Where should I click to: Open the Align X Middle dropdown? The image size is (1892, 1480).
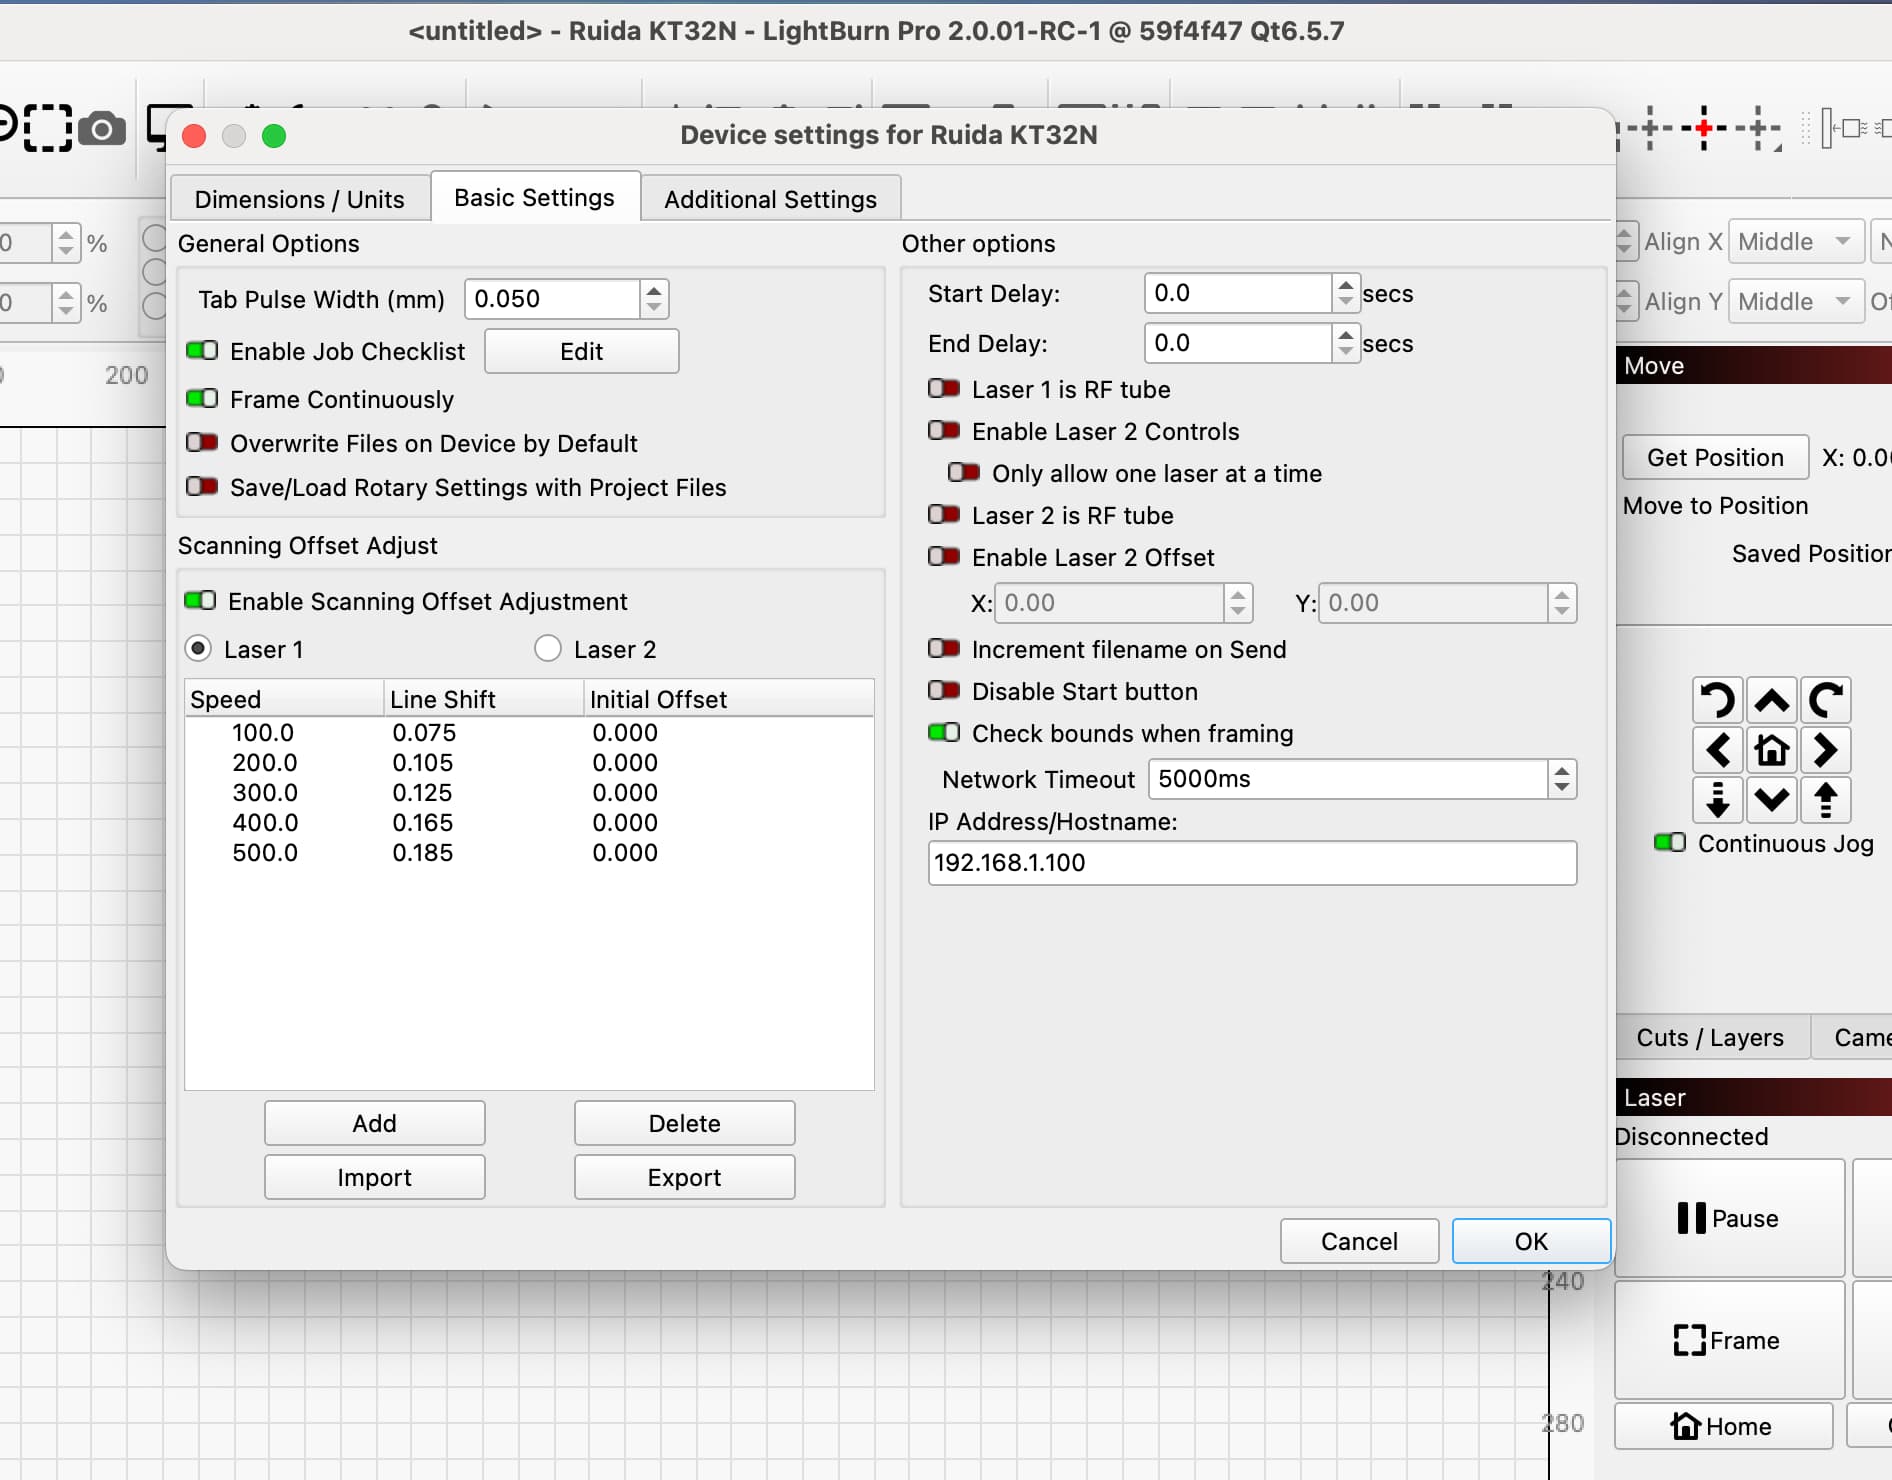pyautogui.click(x=1794, y=242)
